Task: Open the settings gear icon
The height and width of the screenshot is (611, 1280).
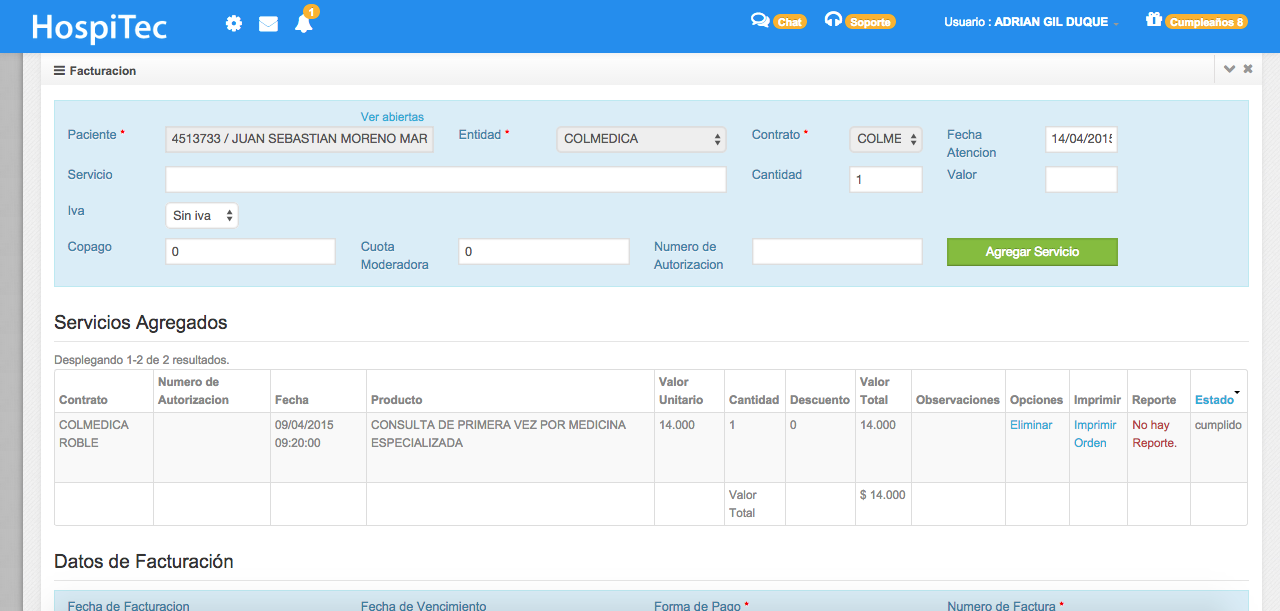Action: [x=233, y=23]
